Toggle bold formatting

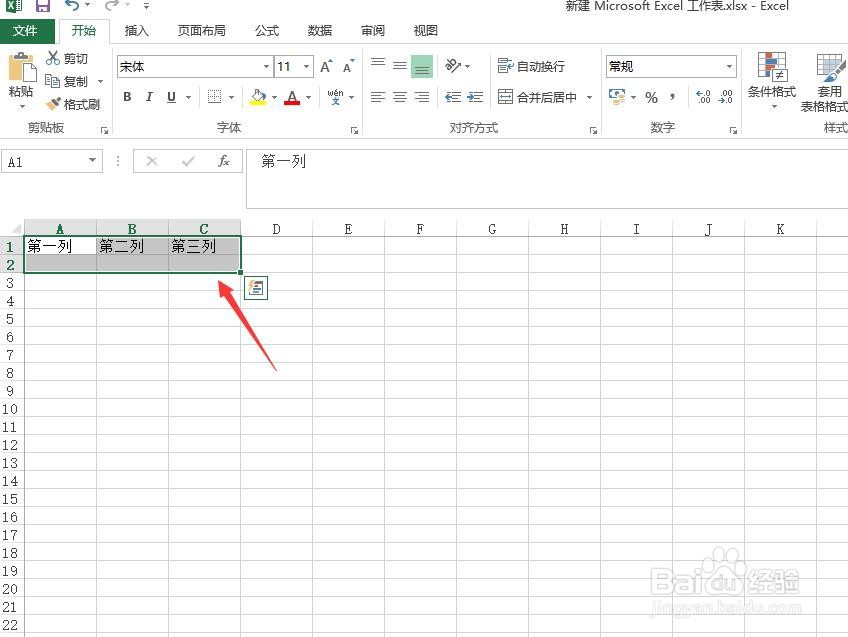pyautogui.click(x=127, y=97)
